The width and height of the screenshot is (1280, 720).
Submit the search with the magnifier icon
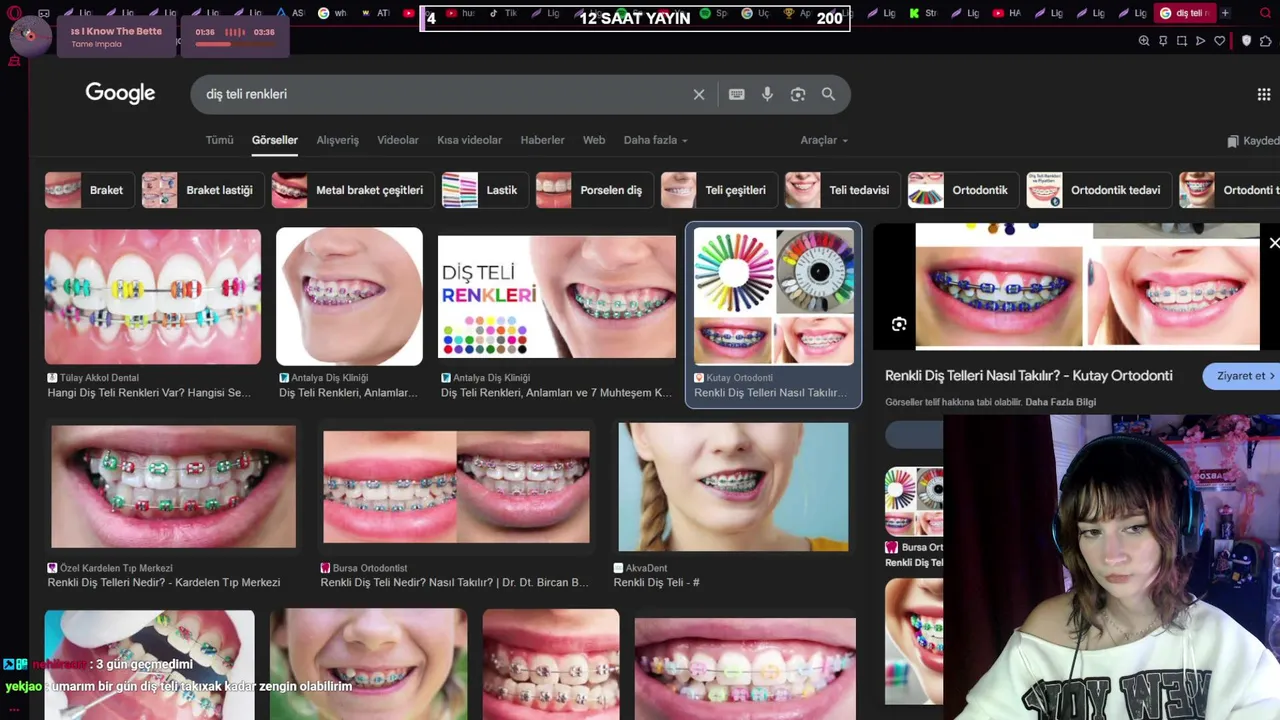(x=828, y=94)
